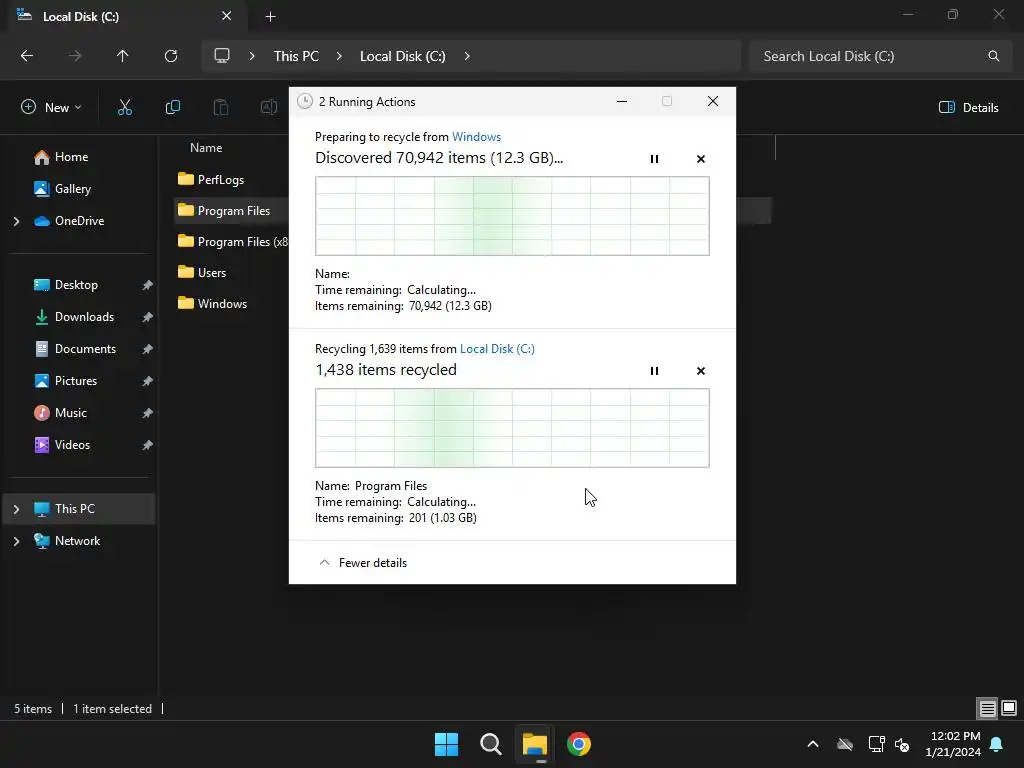The height and width of the screenshot is (768, 1024).
Task: Open the Pictures quick access folder
Action: 65,381
